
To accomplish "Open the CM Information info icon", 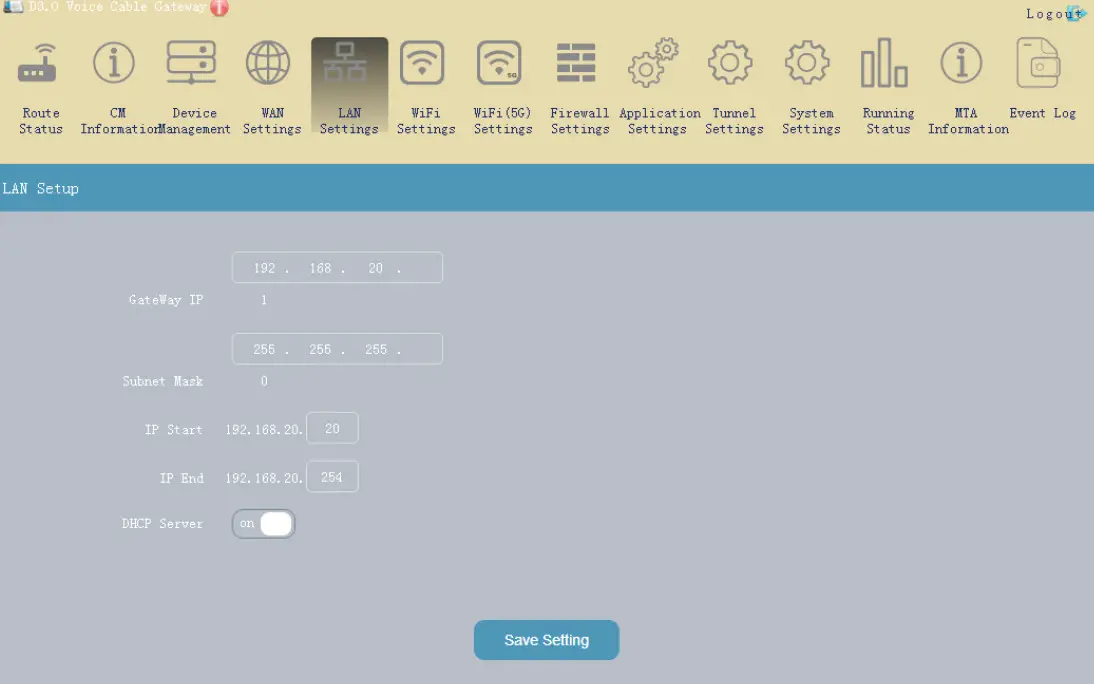I will pos(114,62).
